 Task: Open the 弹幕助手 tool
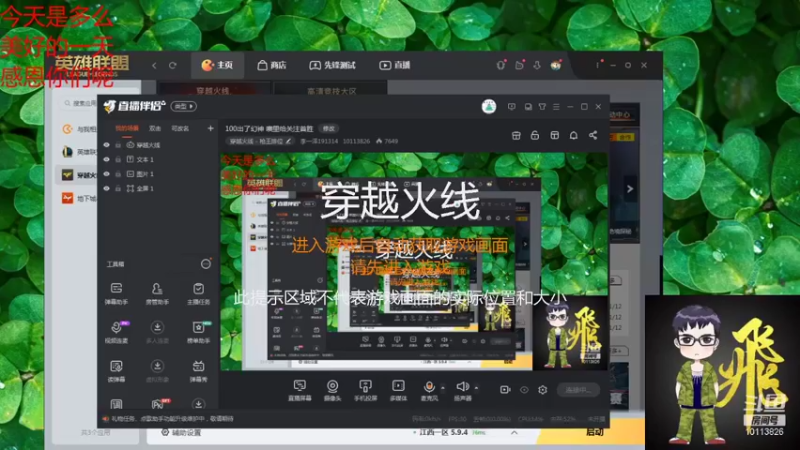[116, 293]
